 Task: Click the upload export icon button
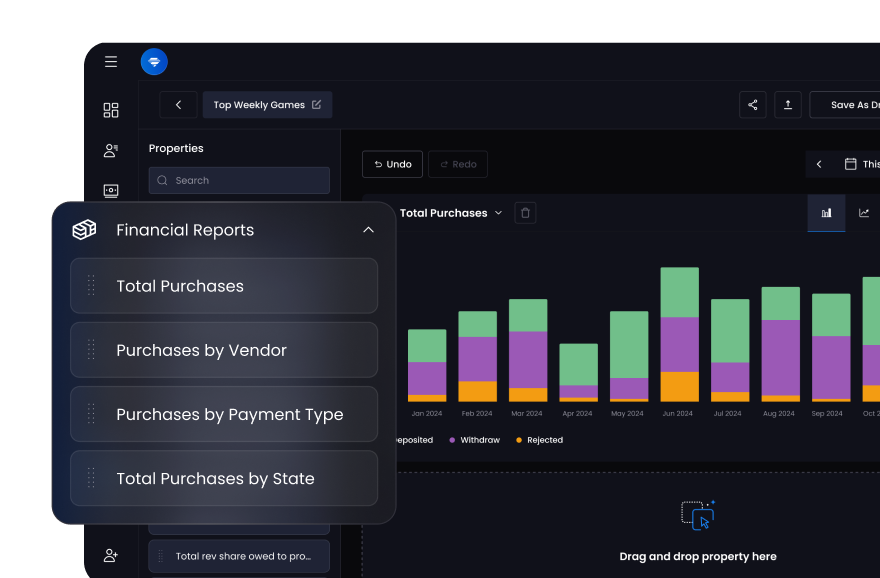point(787,105)
